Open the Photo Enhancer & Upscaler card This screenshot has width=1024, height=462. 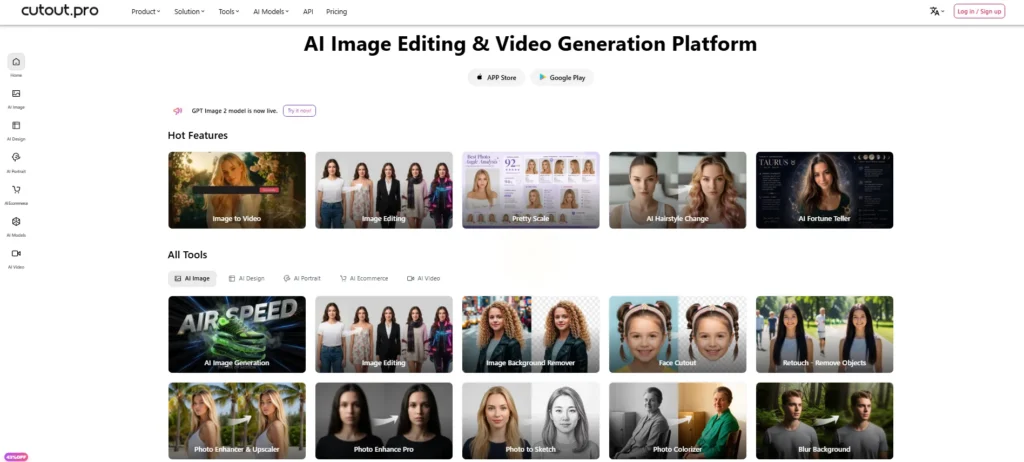pos(237,421)
